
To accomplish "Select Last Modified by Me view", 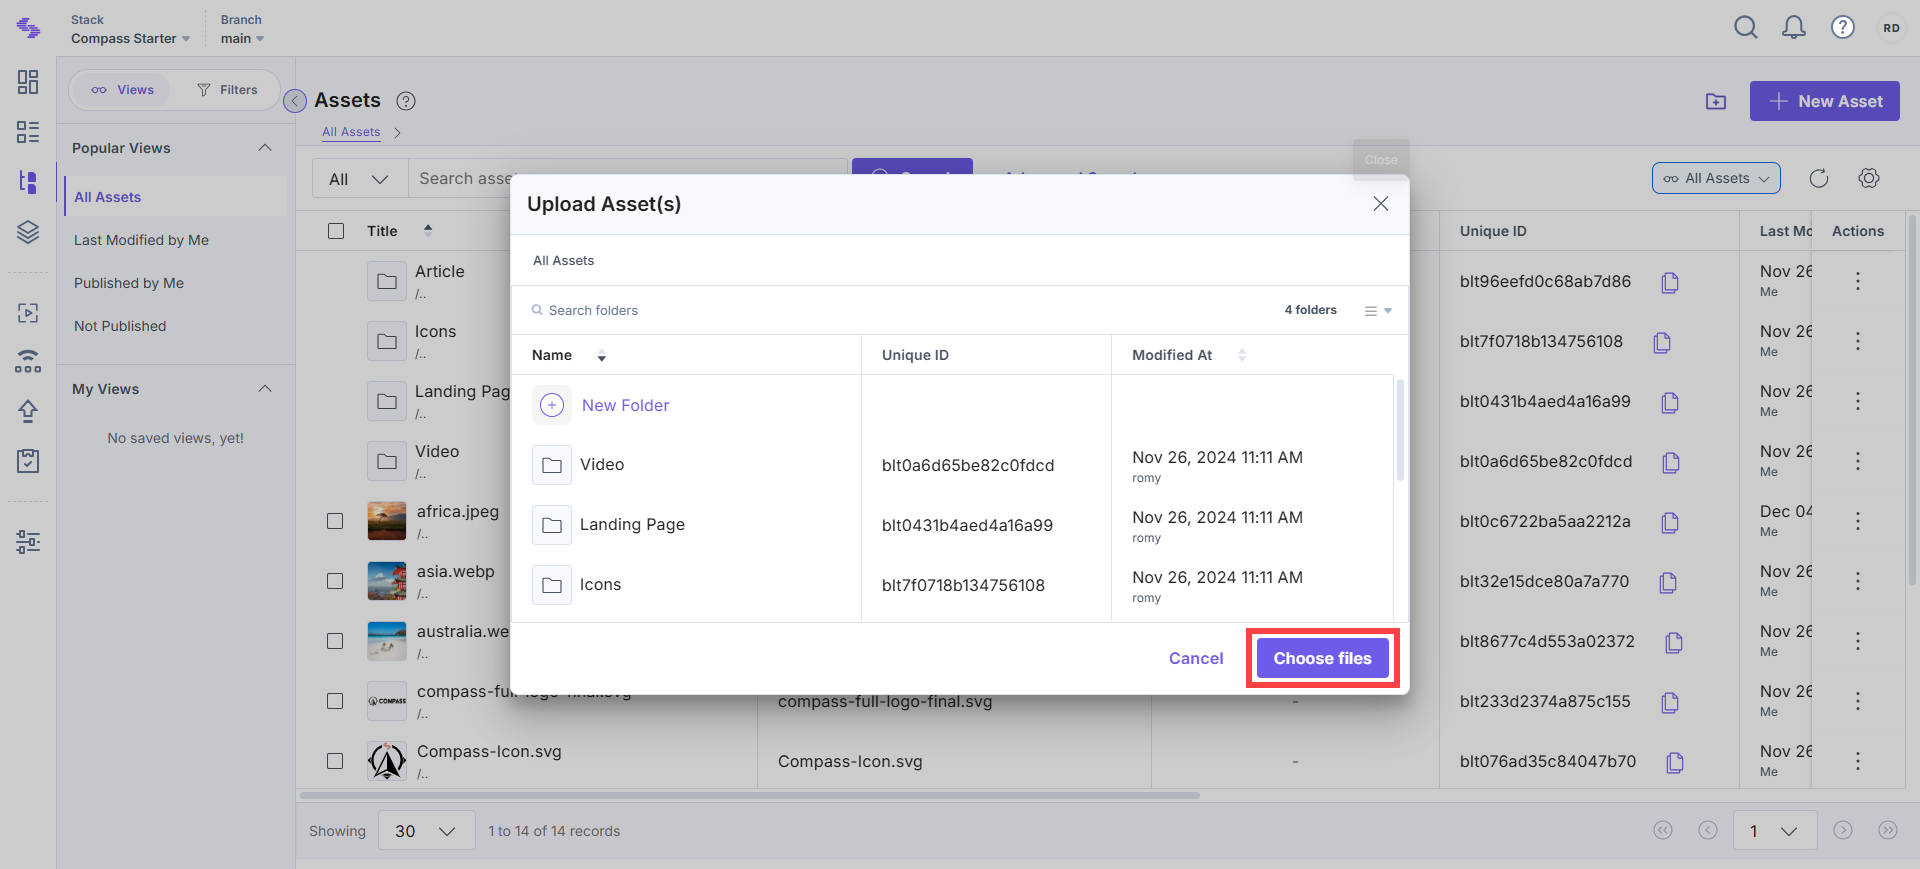I will coord(141,240).
